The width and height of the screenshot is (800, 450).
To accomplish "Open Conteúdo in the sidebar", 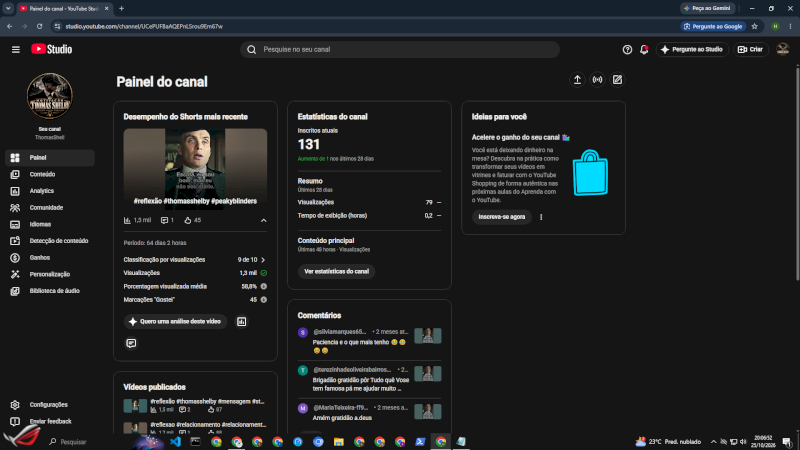I will 50,174.
